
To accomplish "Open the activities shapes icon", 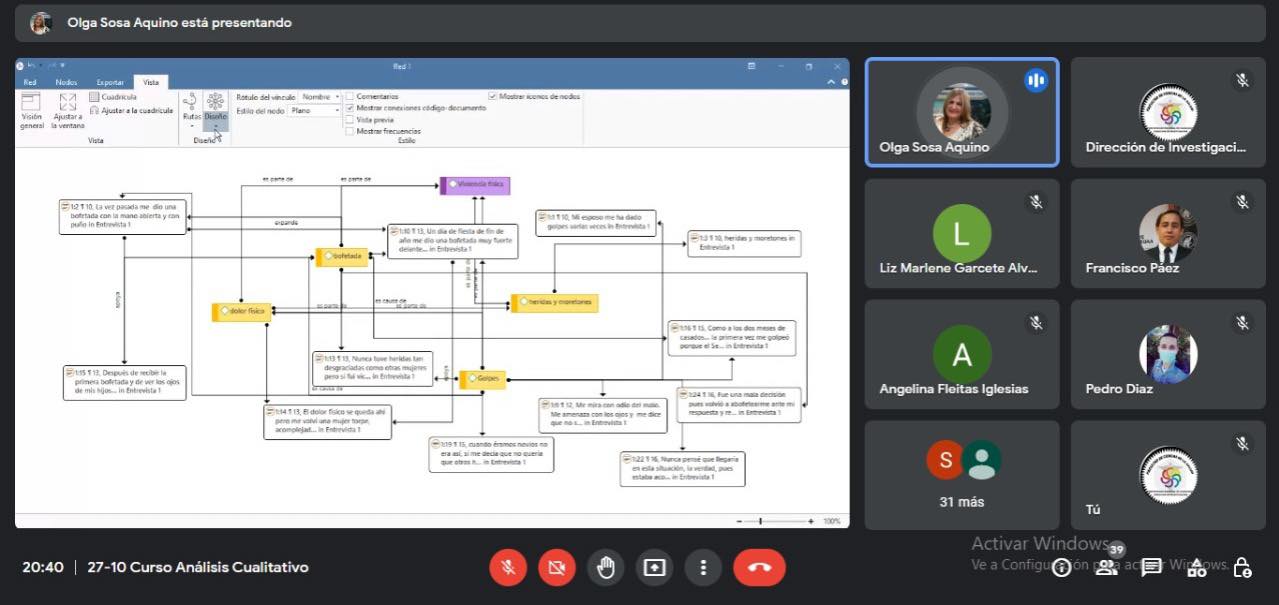I will (1196, 567).
